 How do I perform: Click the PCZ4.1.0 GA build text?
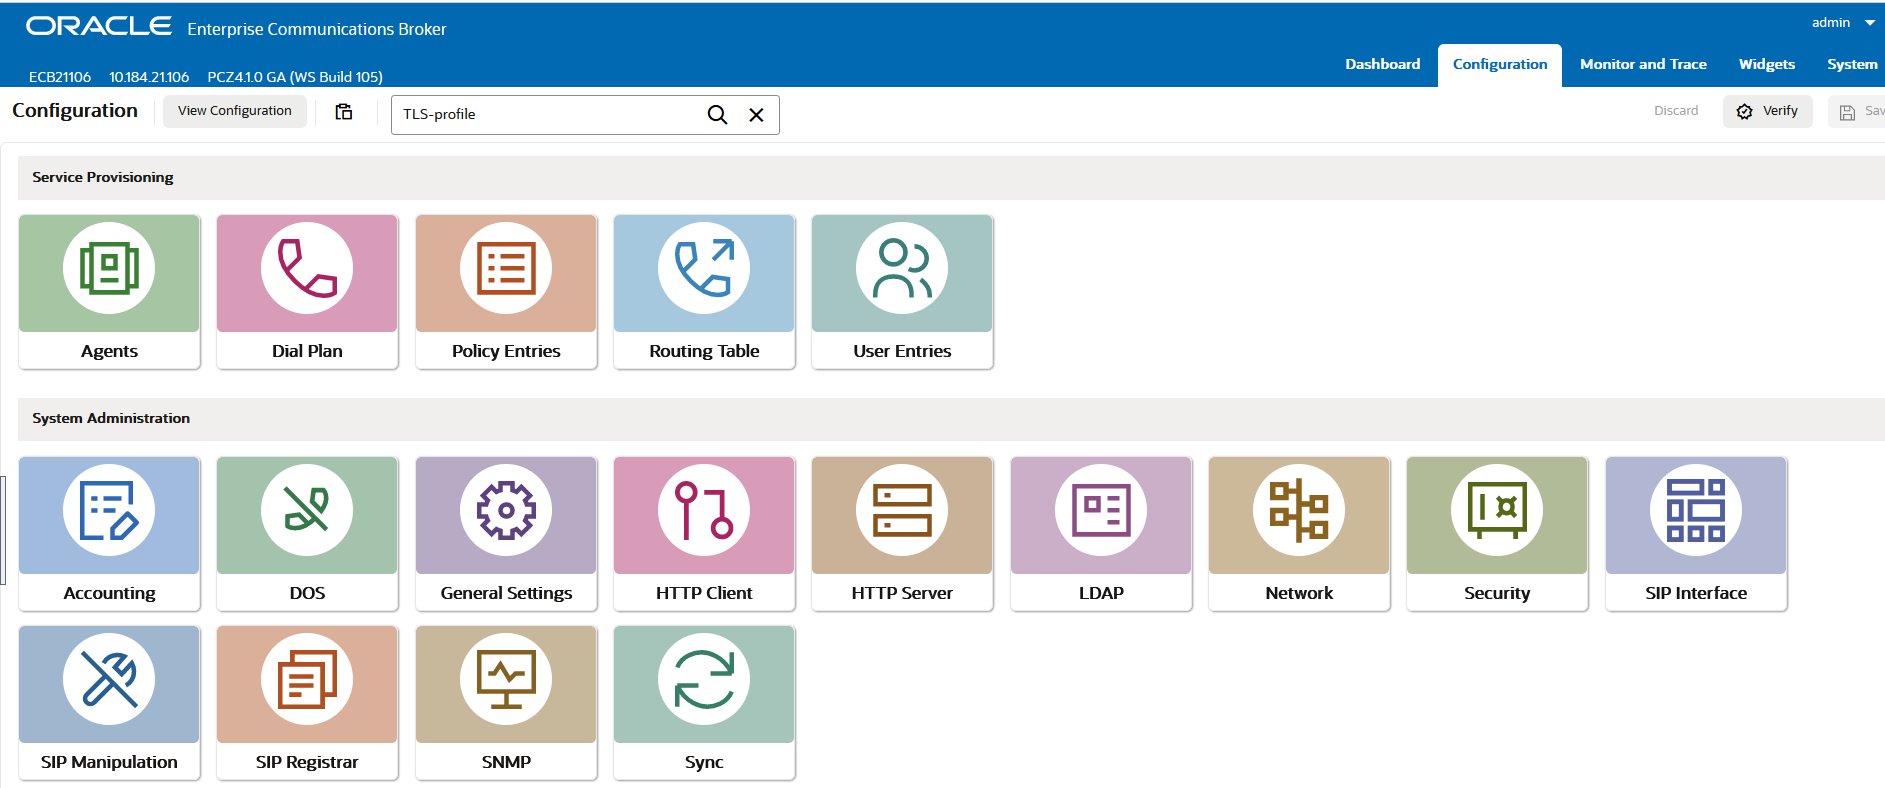pos(295,77)
